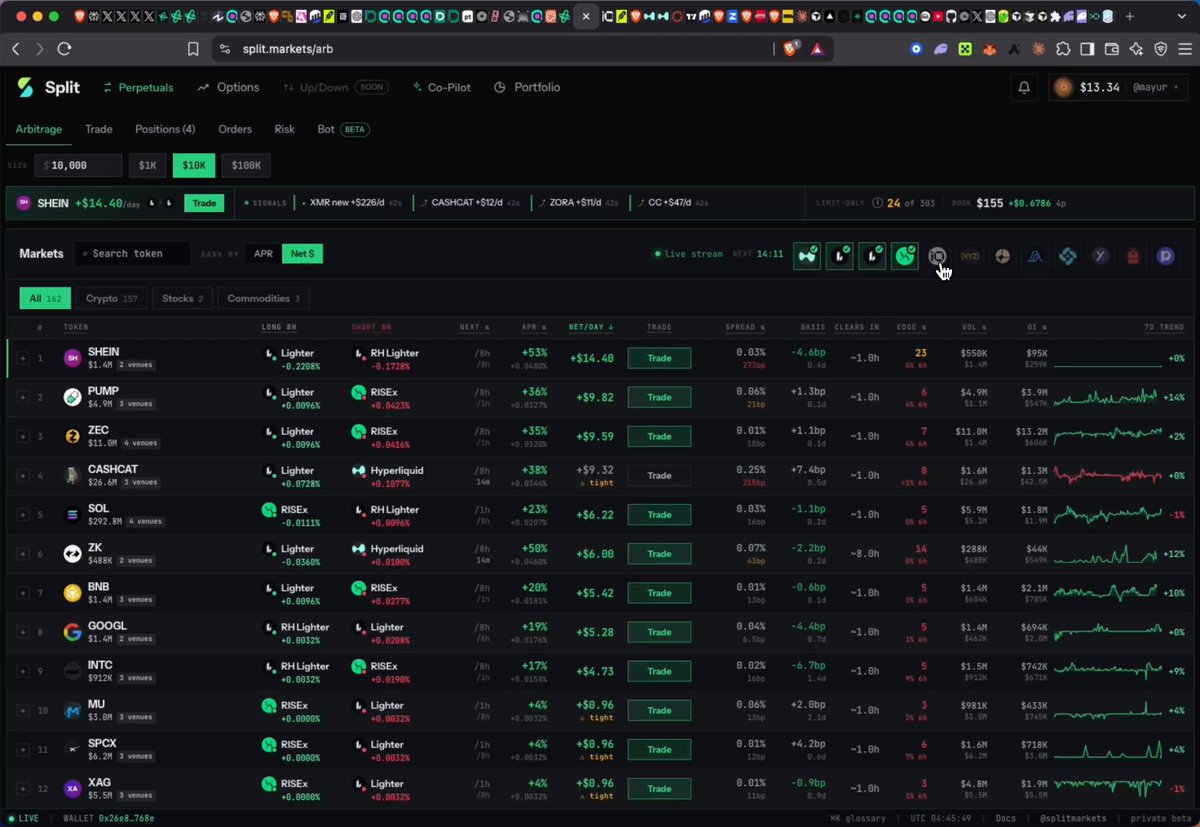Expand the CASHCAT row details

click(x=22, y=475)
